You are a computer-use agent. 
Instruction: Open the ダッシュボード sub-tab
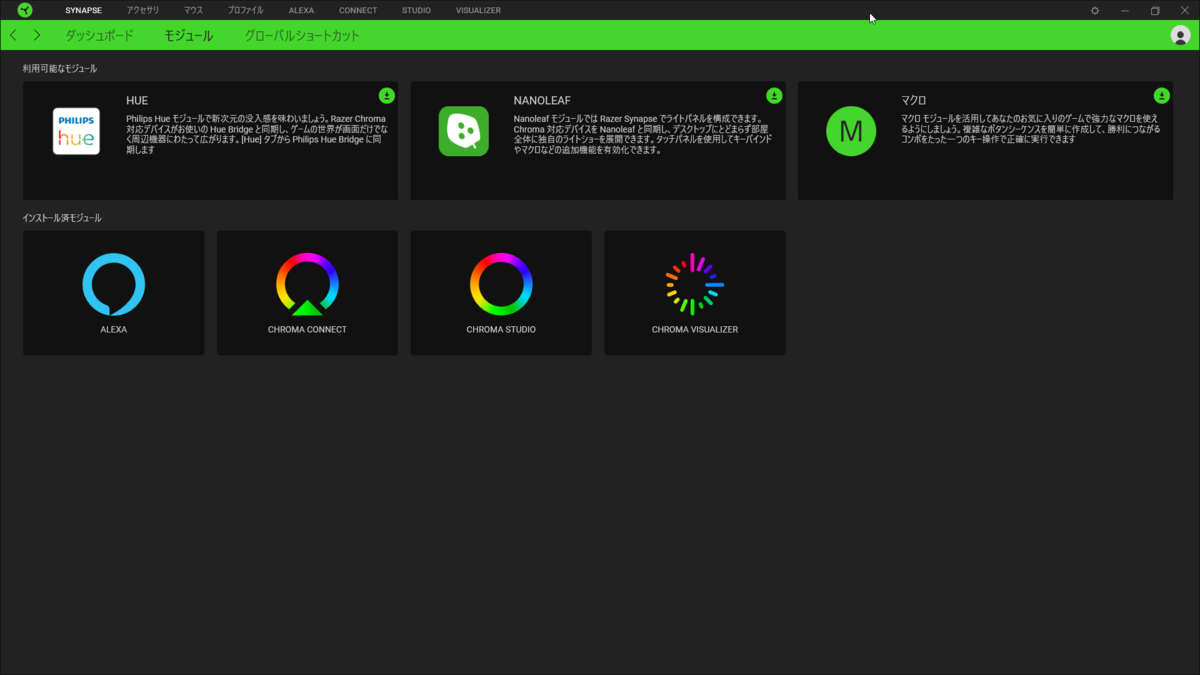pyautogui.click(x=99, y=35)
